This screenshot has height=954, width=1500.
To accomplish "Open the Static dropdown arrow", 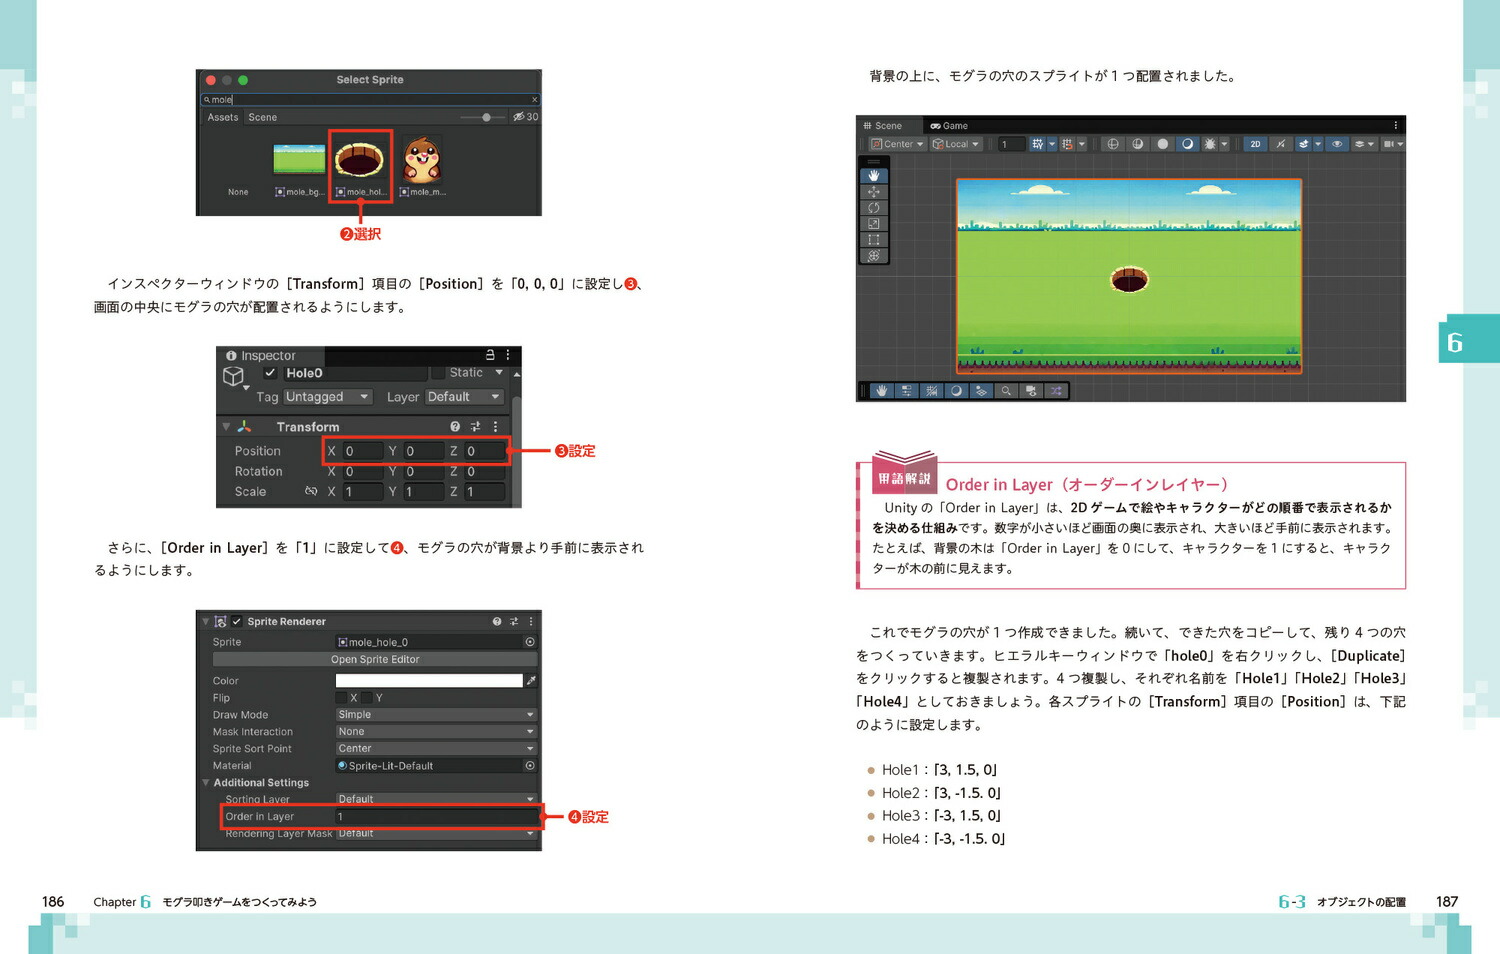I will point(499,373).
